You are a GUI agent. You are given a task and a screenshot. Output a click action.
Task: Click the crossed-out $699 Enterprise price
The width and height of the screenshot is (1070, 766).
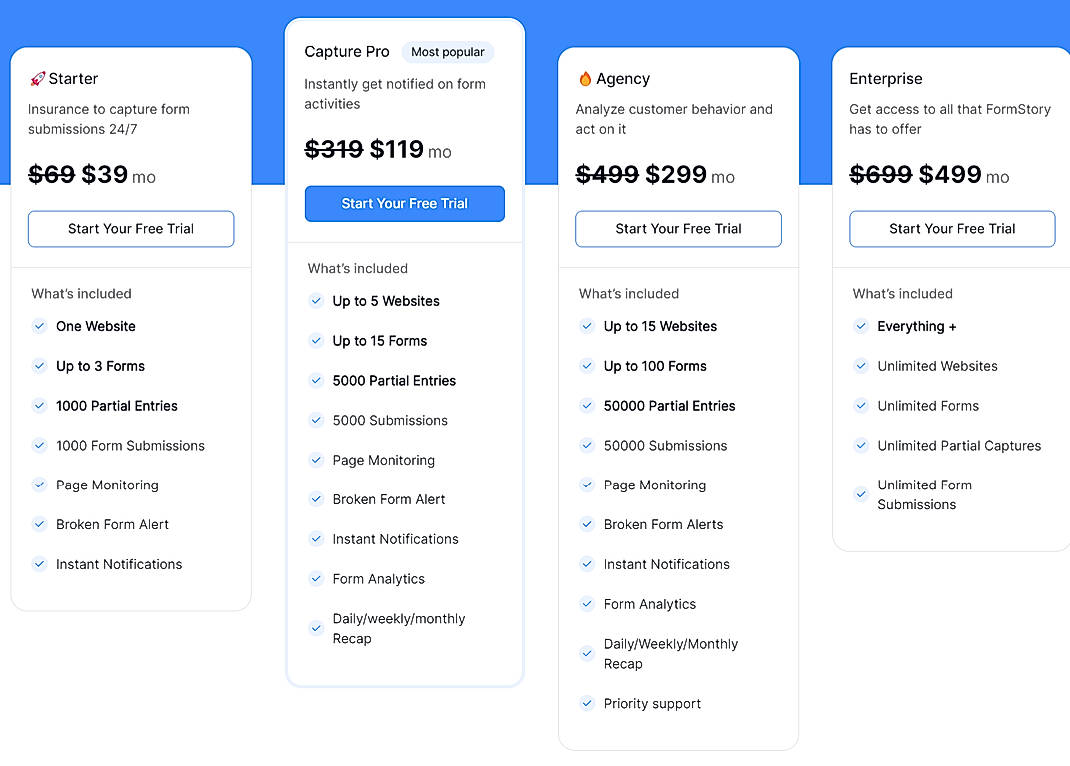[x=878, y=174]
